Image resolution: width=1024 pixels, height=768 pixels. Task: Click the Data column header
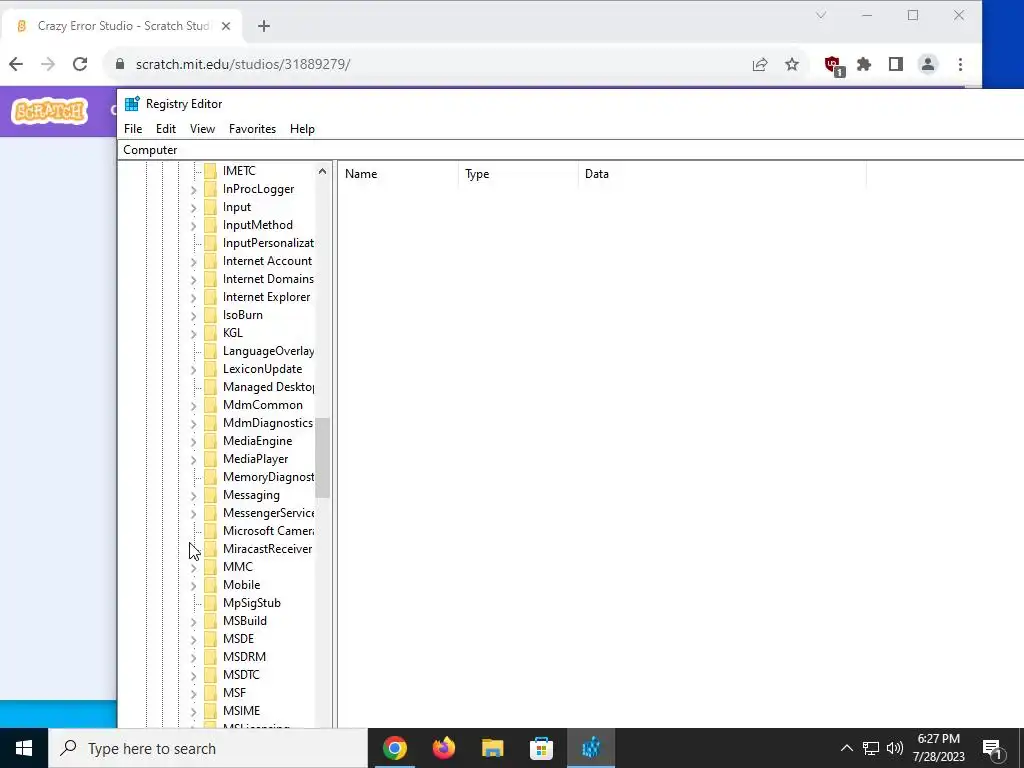(x=722, y=174)
